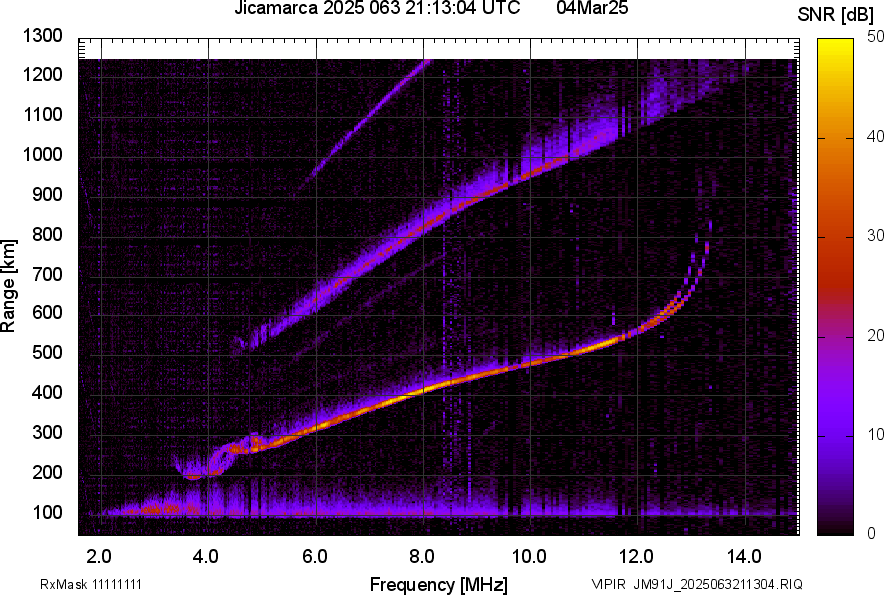The image size is (884, 595).
Task: Click range axis tick '600'
Action: (x=47, y=312)
